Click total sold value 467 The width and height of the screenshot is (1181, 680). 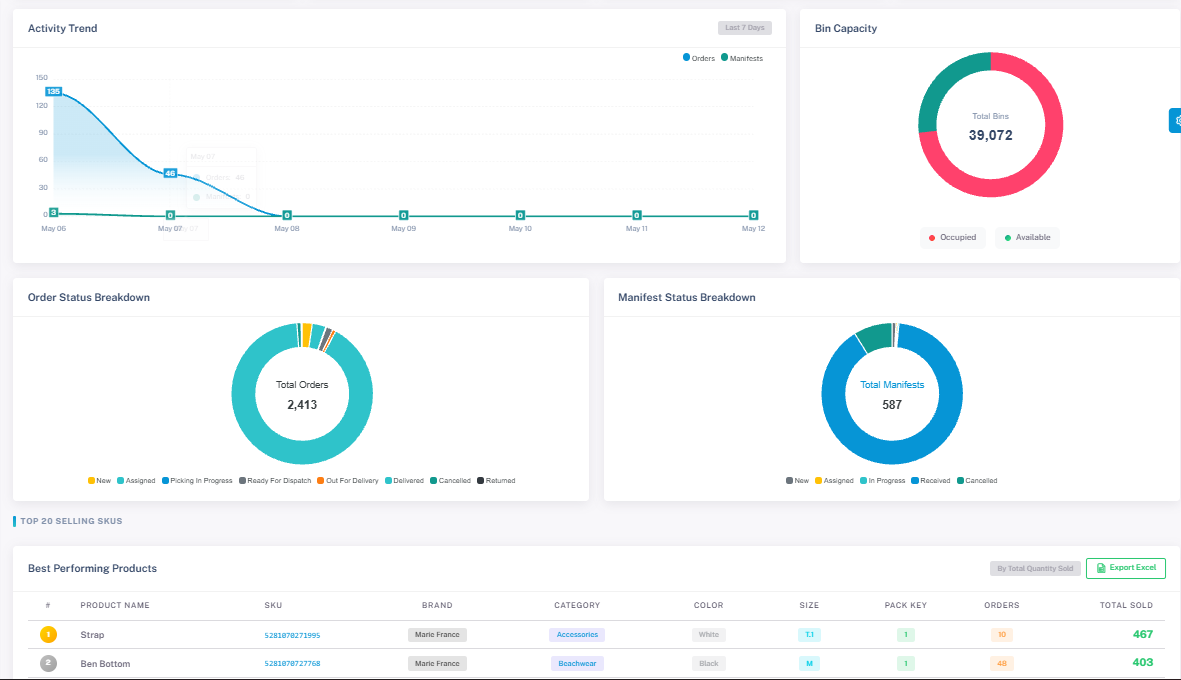tap(1143, 634)
